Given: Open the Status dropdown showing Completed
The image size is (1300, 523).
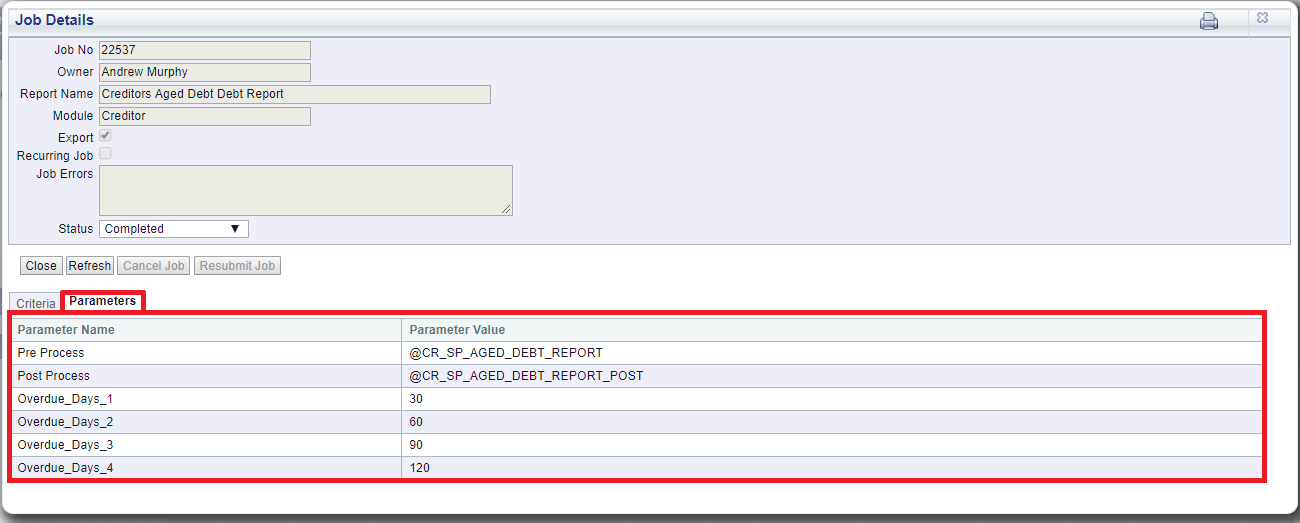Looking at the screenshot, I should coord(174,229).
